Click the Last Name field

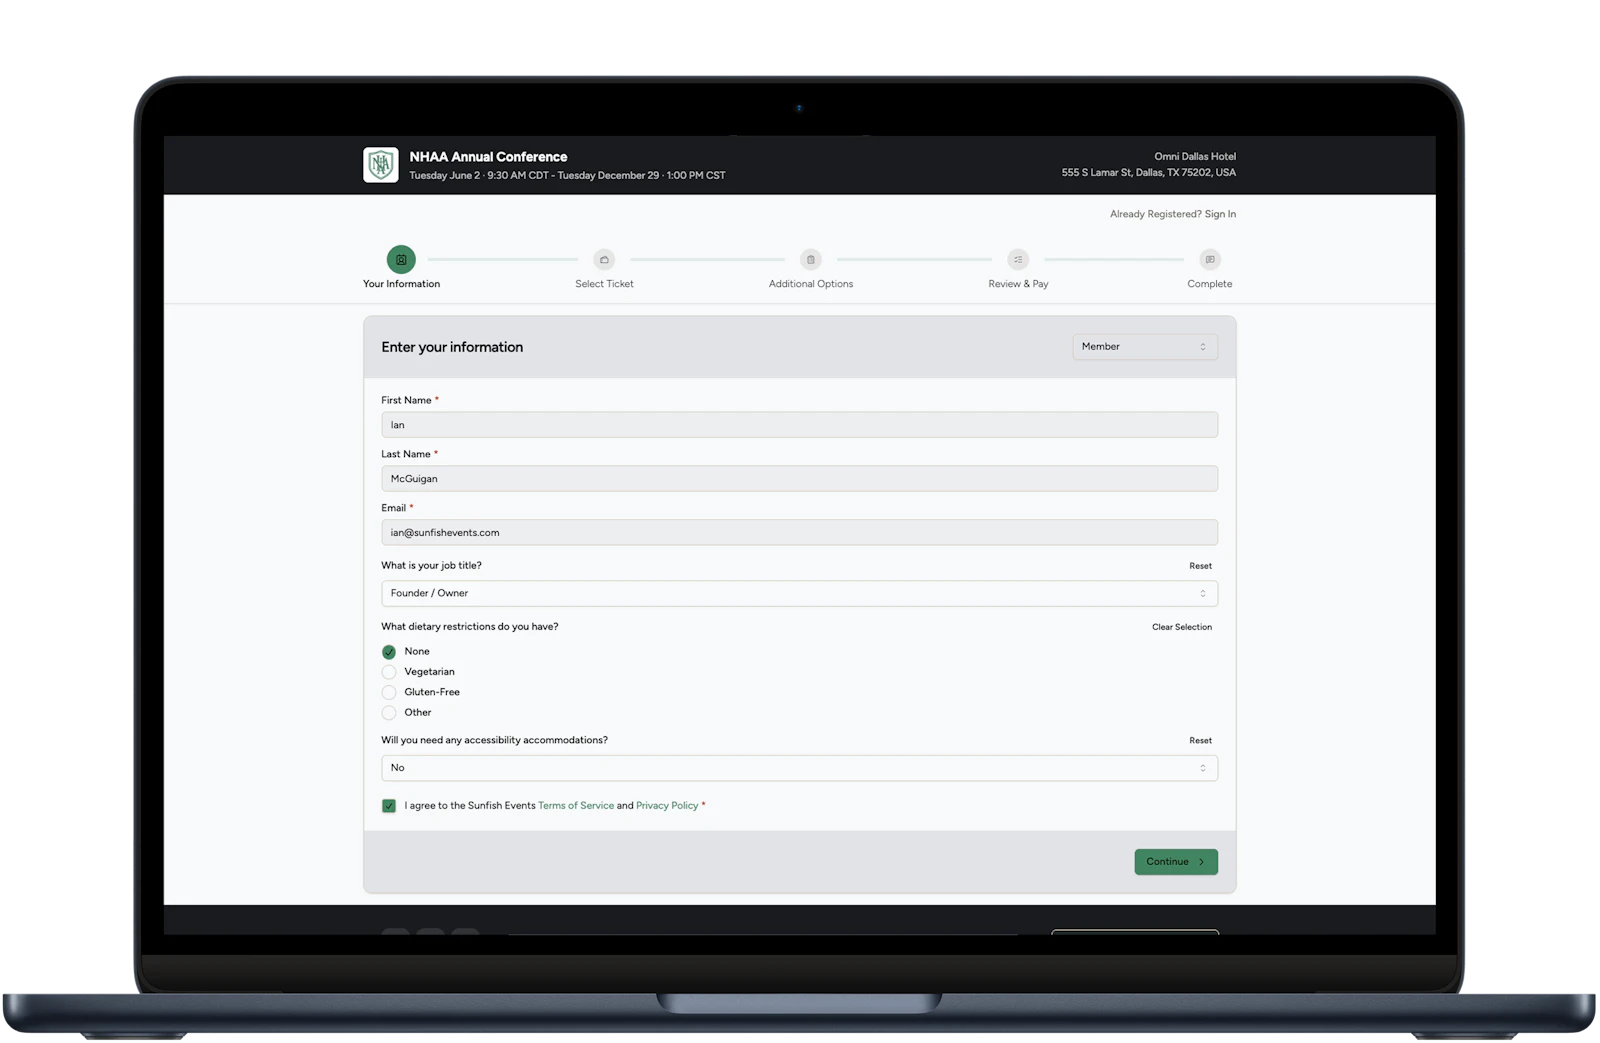pyautogui.click(x=799, y=479)
